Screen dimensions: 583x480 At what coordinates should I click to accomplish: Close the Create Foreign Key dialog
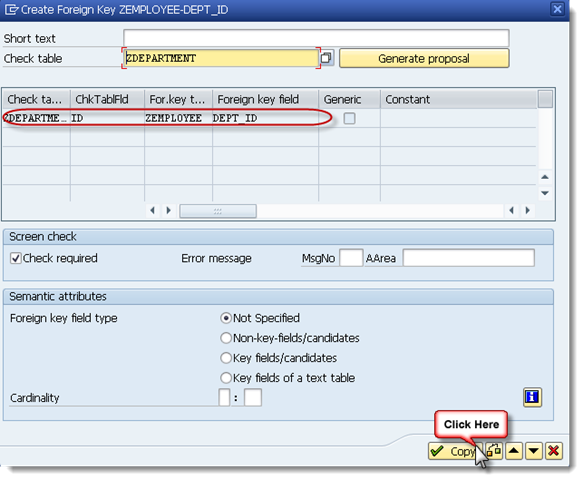tap(557, 9)
